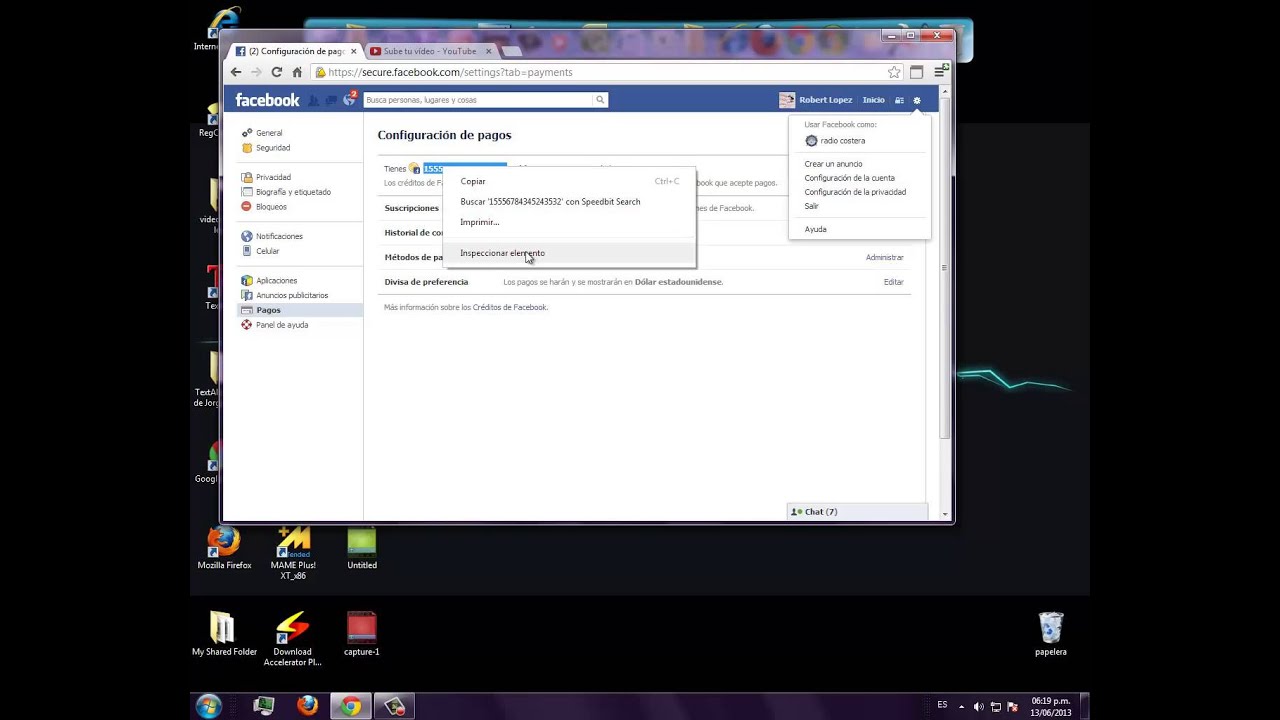Image resolution: width=1280 pixels, height=720 pixels.
Task: Expand the Chat (7) bar
Action: click(x=858, y=512)
